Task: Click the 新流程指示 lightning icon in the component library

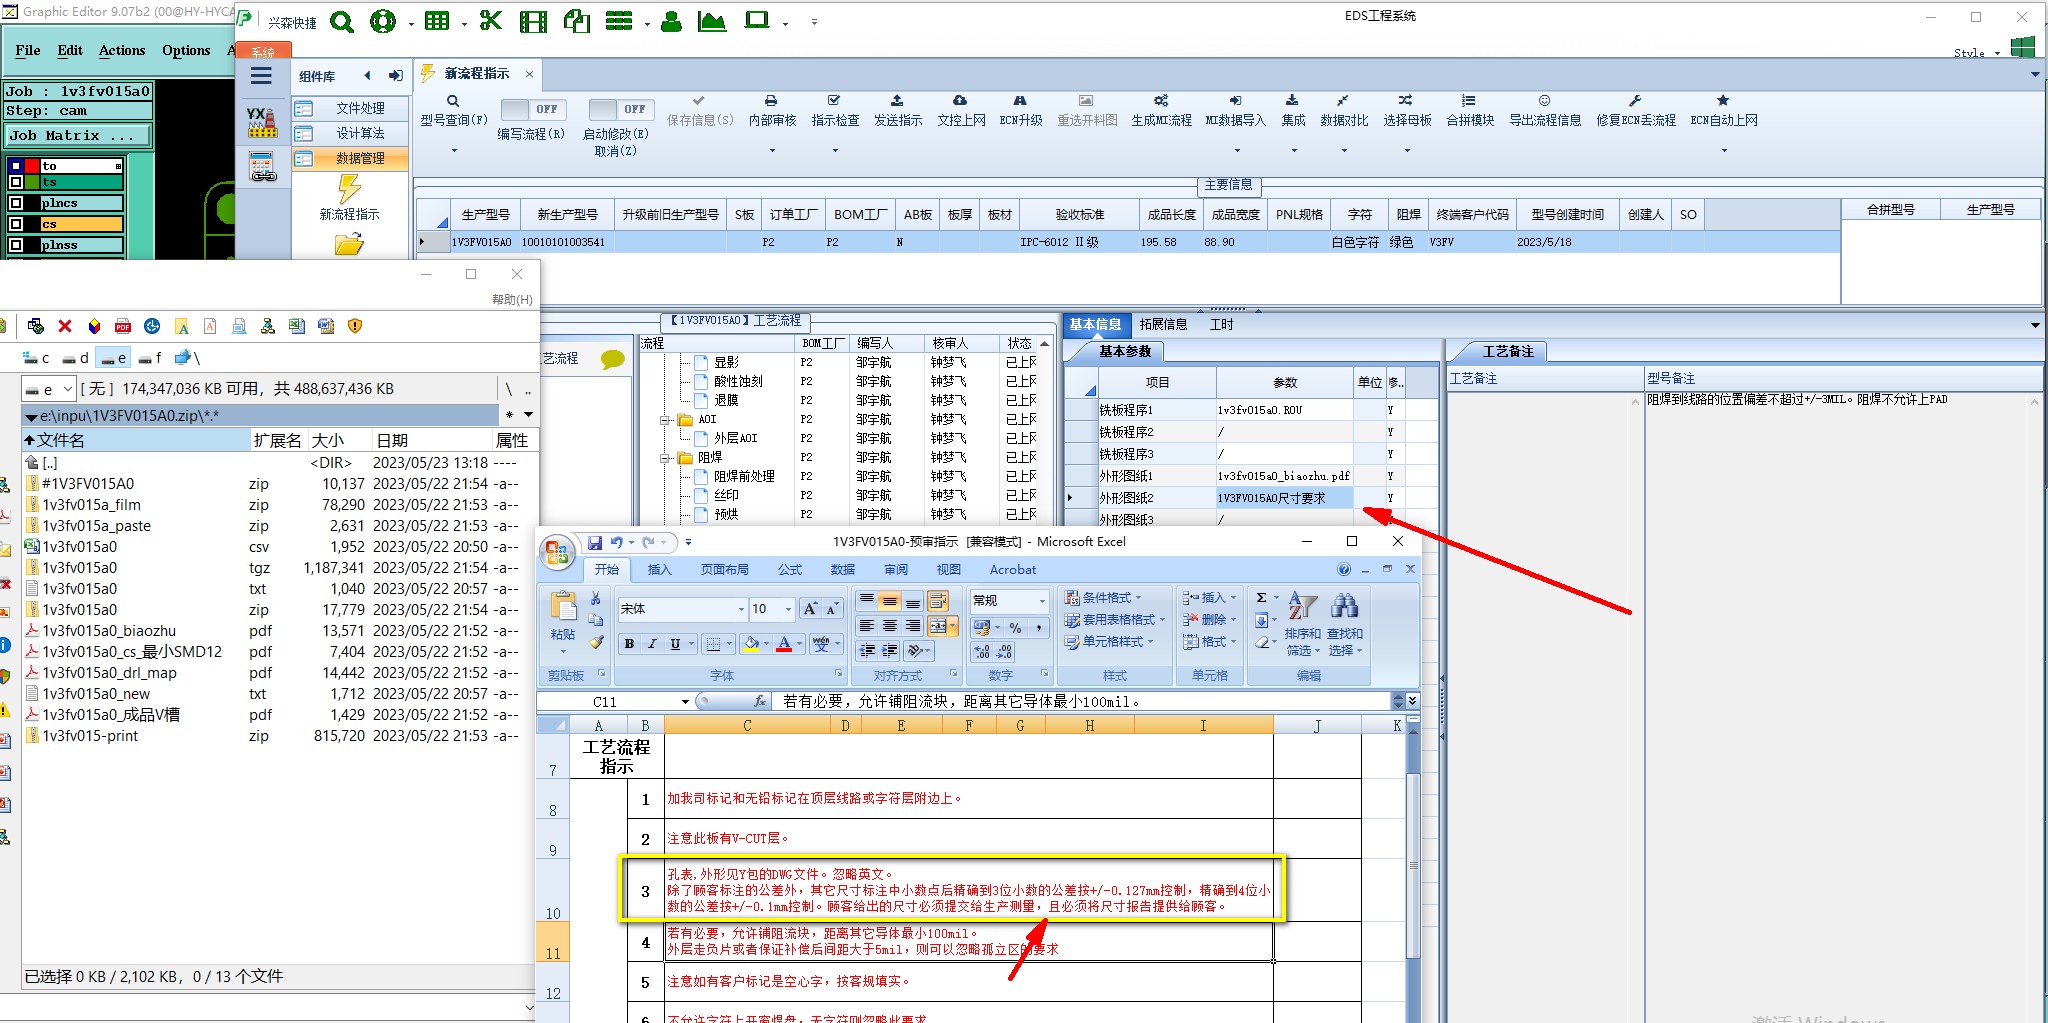Action: (349, 188)
